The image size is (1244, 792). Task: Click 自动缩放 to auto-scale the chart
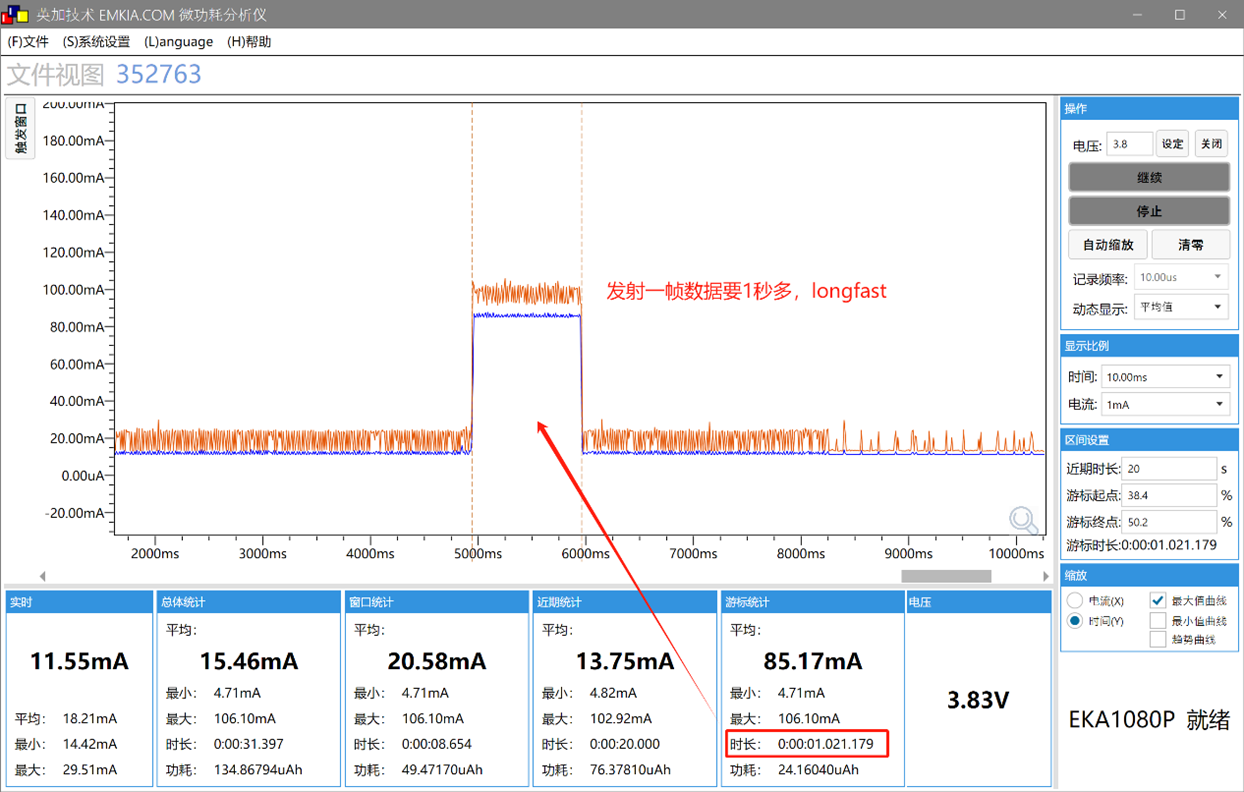pyautogui.click(x=1107, y=244)
